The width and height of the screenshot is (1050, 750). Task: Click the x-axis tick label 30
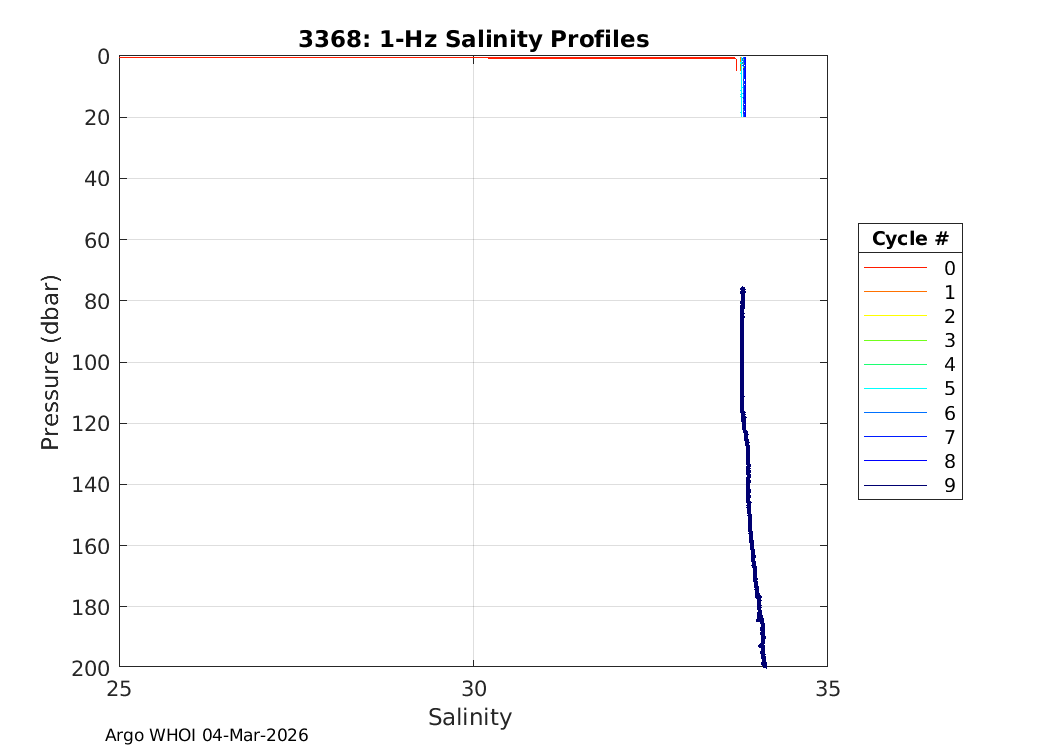[x=473, y=688]
